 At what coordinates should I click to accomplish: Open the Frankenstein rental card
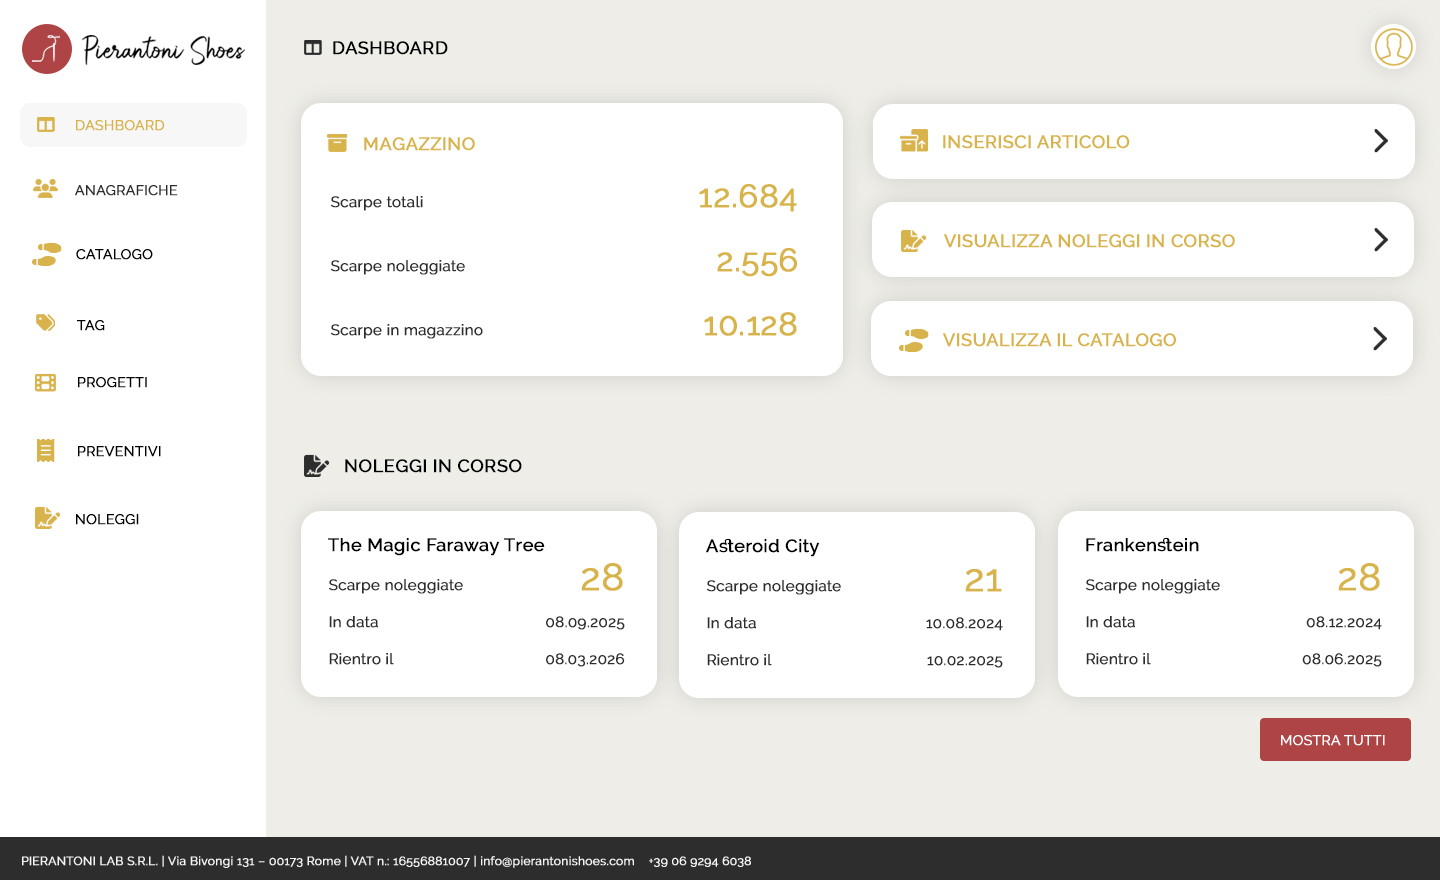point(1235,604)
